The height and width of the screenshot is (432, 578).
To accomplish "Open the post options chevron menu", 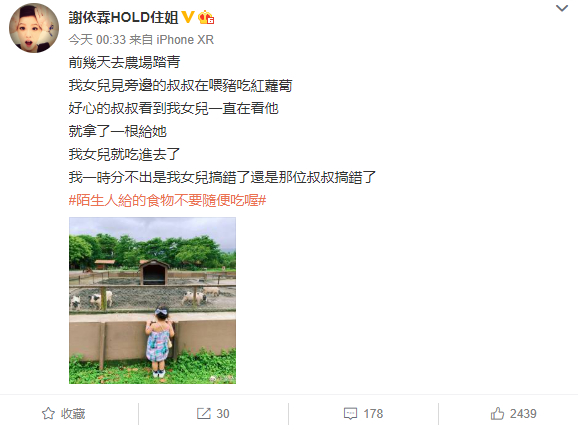I will point(562,8).
